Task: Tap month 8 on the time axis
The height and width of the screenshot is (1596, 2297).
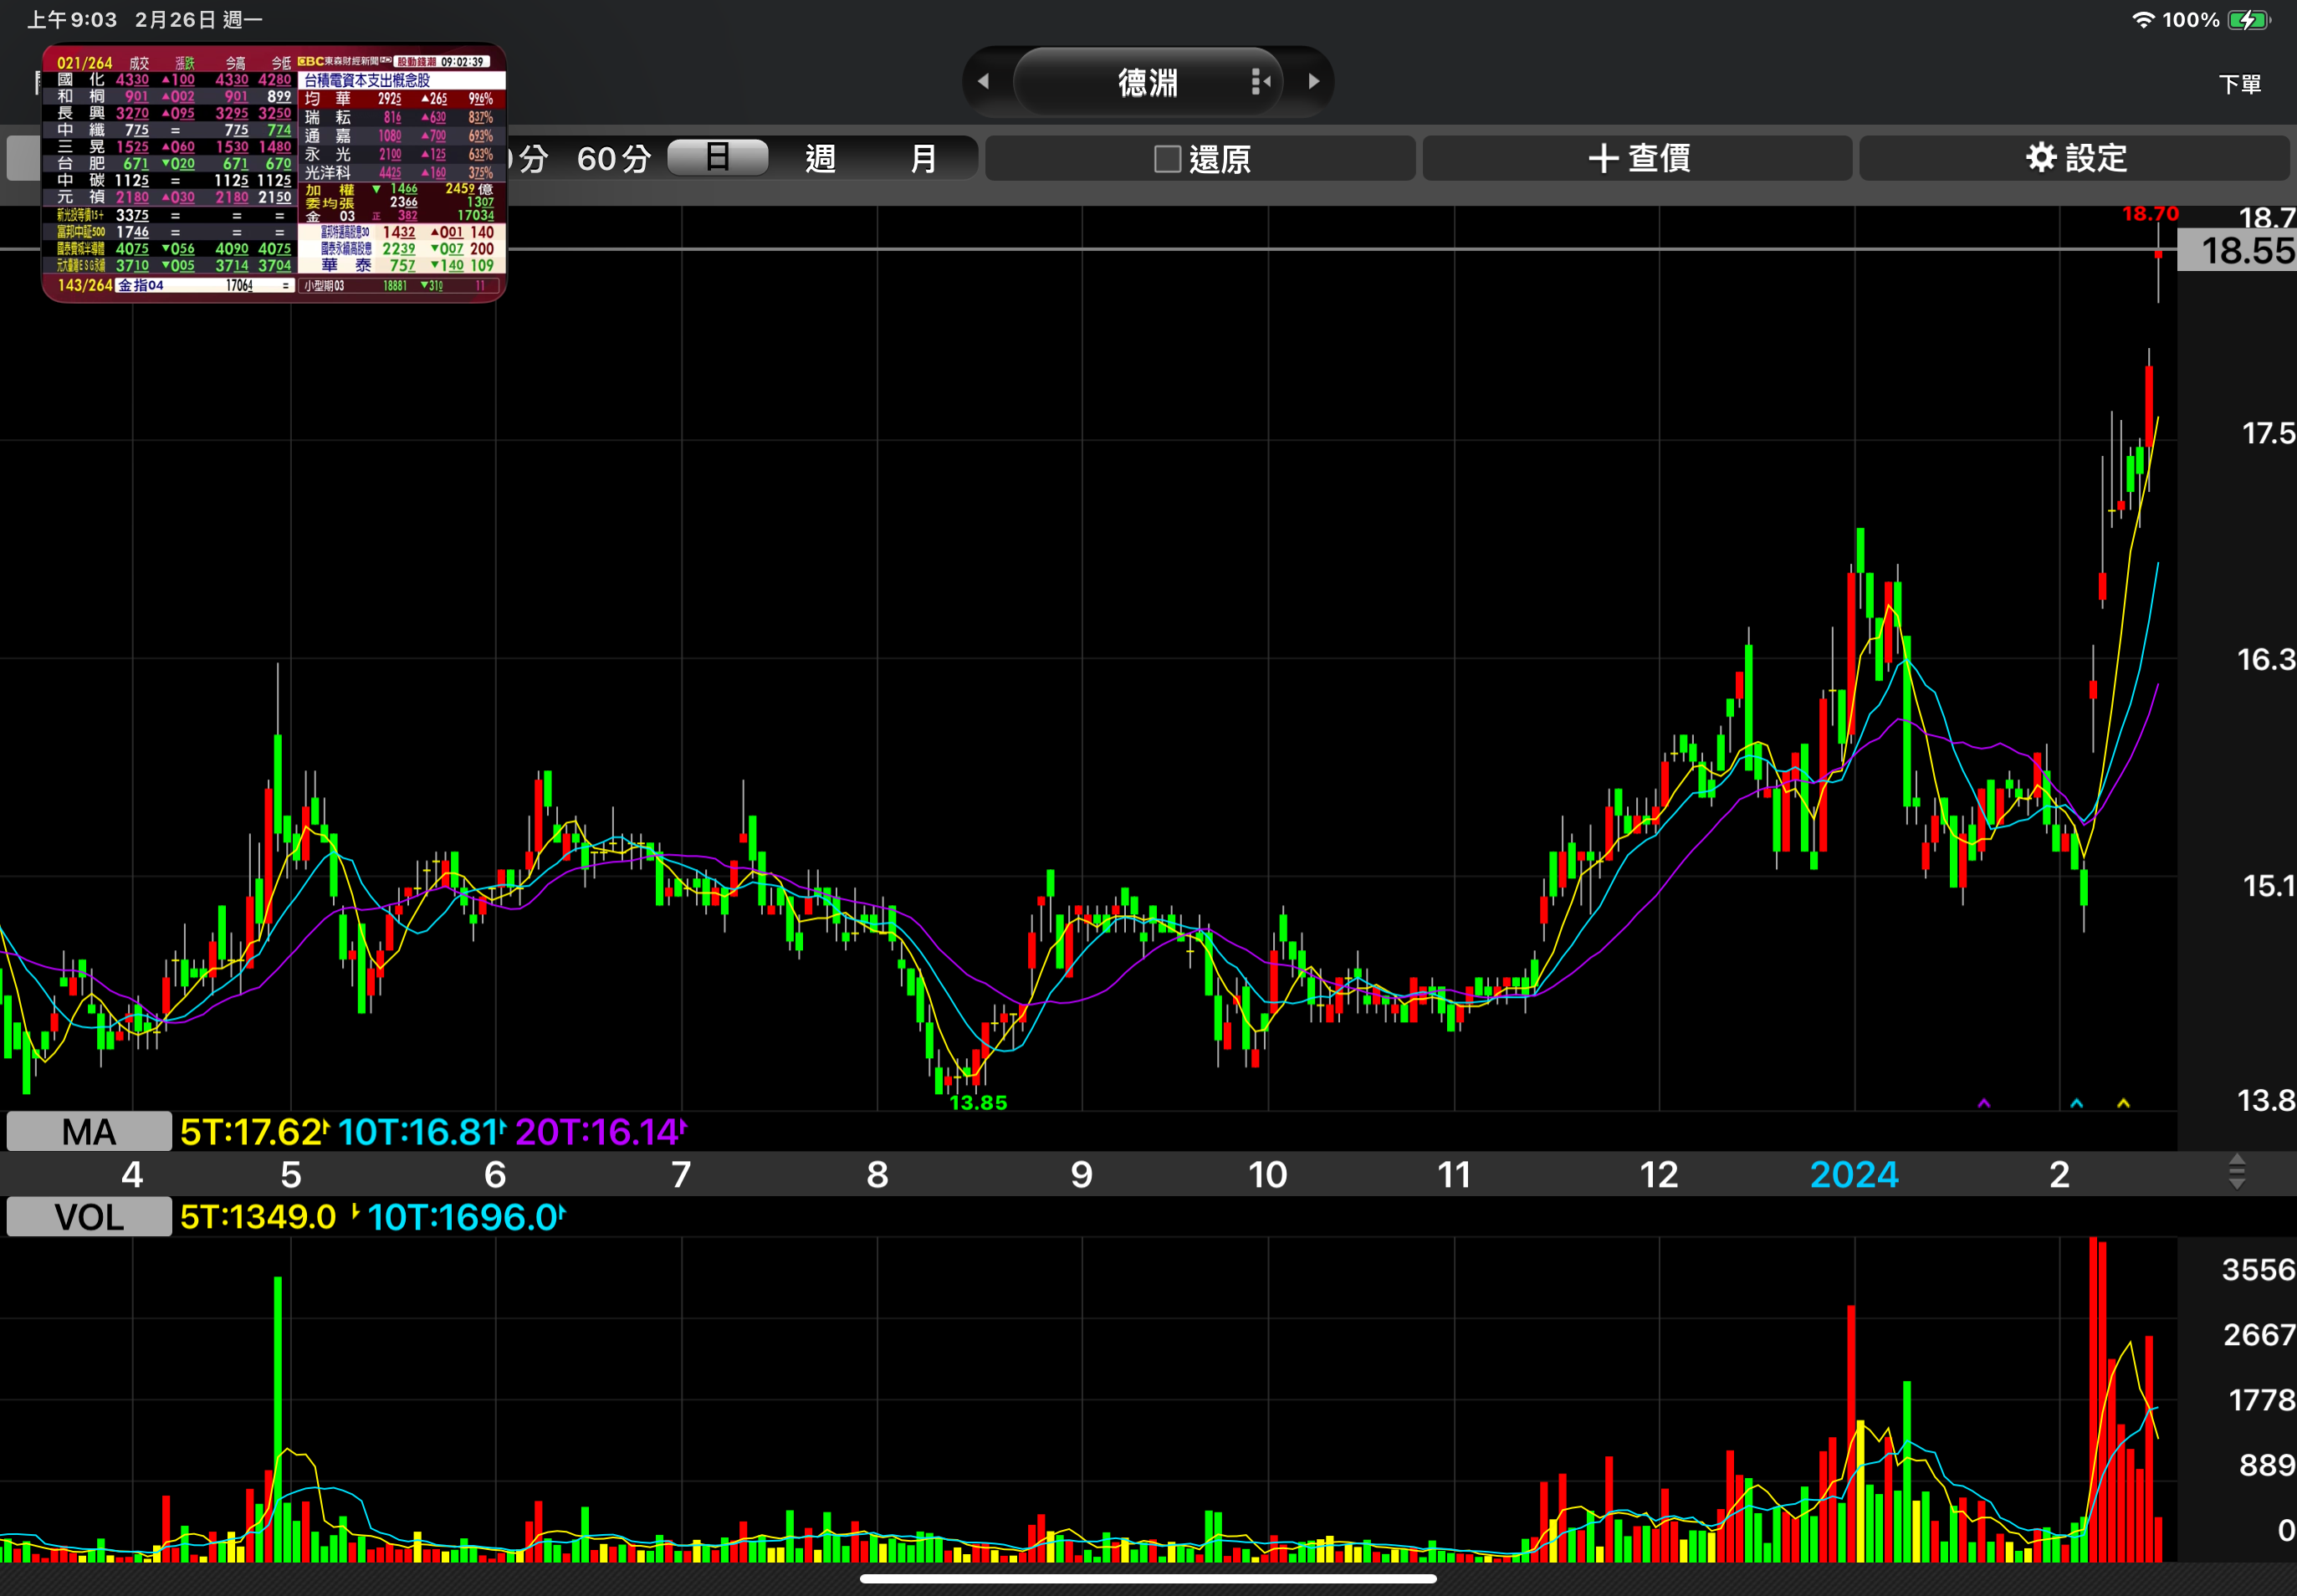Action: coord(877,1174)
